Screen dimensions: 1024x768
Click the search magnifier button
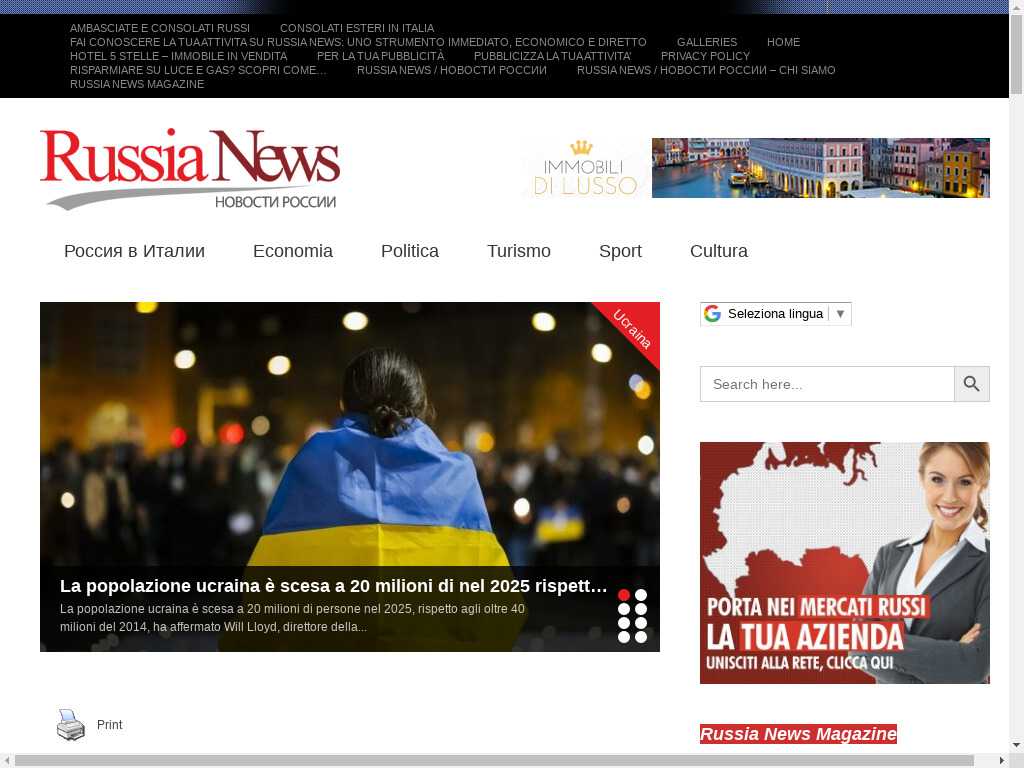click(971, 384)
